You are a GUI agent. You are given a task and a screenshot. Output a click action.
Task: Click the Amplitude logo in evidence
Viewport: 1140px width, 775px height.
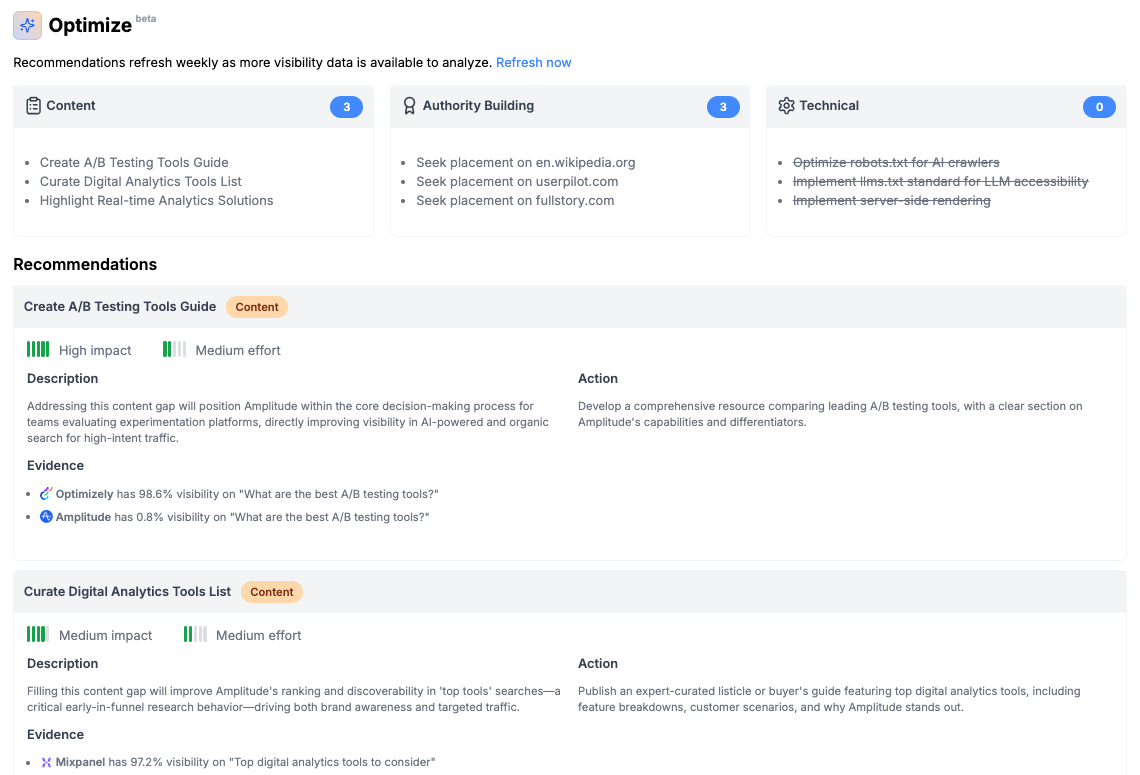(46, 517)
